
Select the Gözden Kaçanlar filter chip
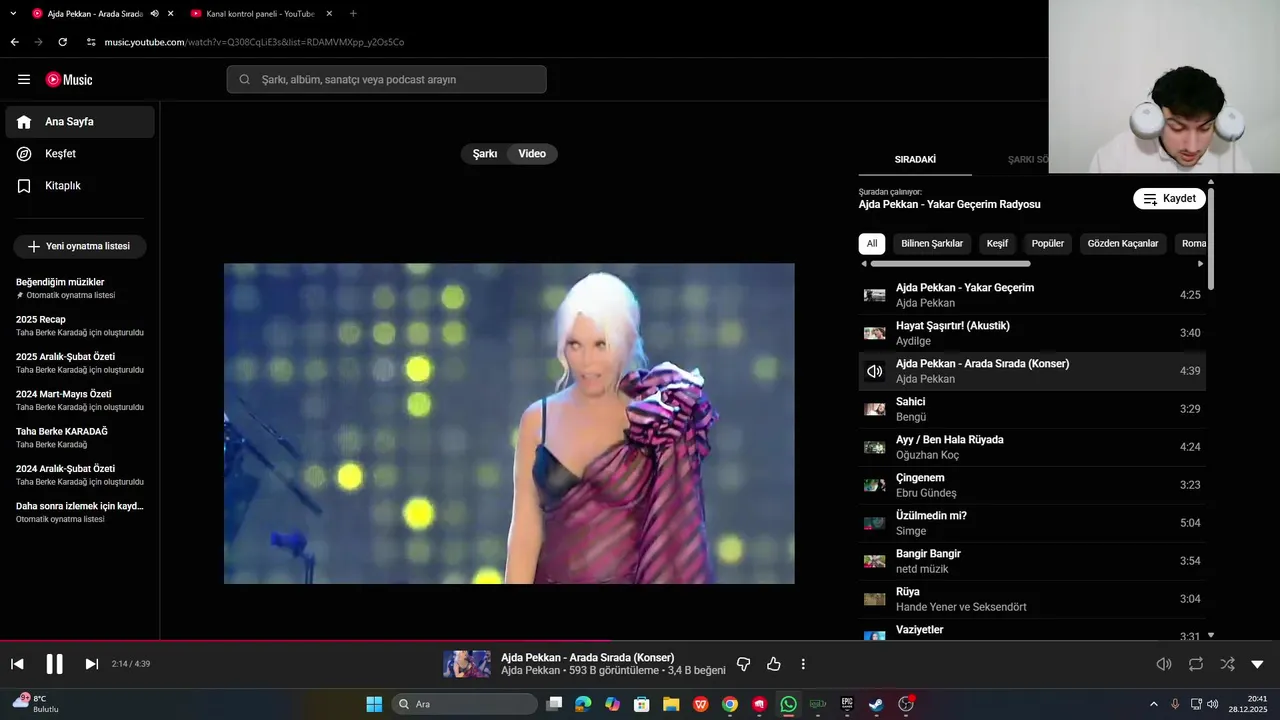point(1123,243)
